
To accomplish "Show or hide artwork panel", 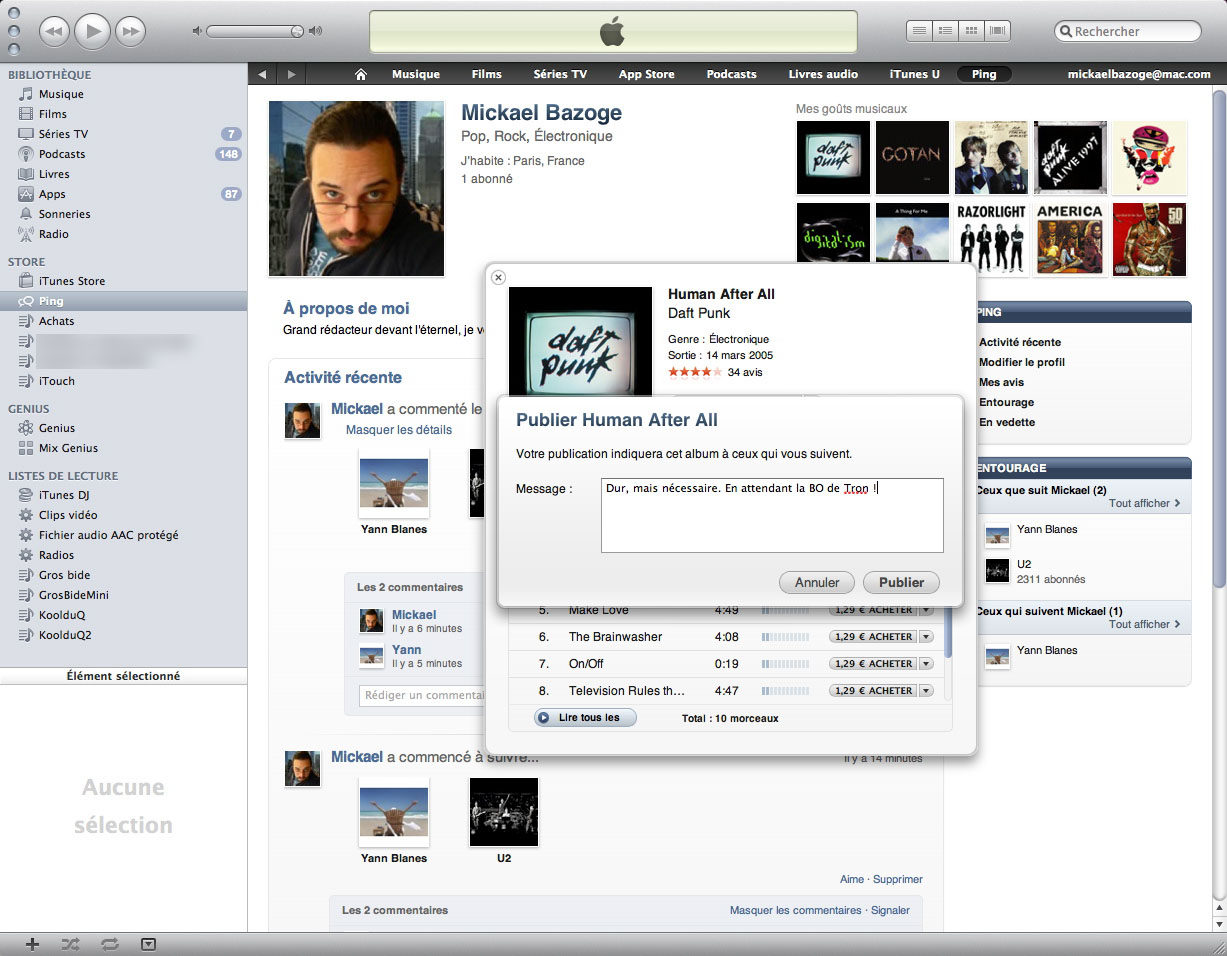I will (149, 943).
